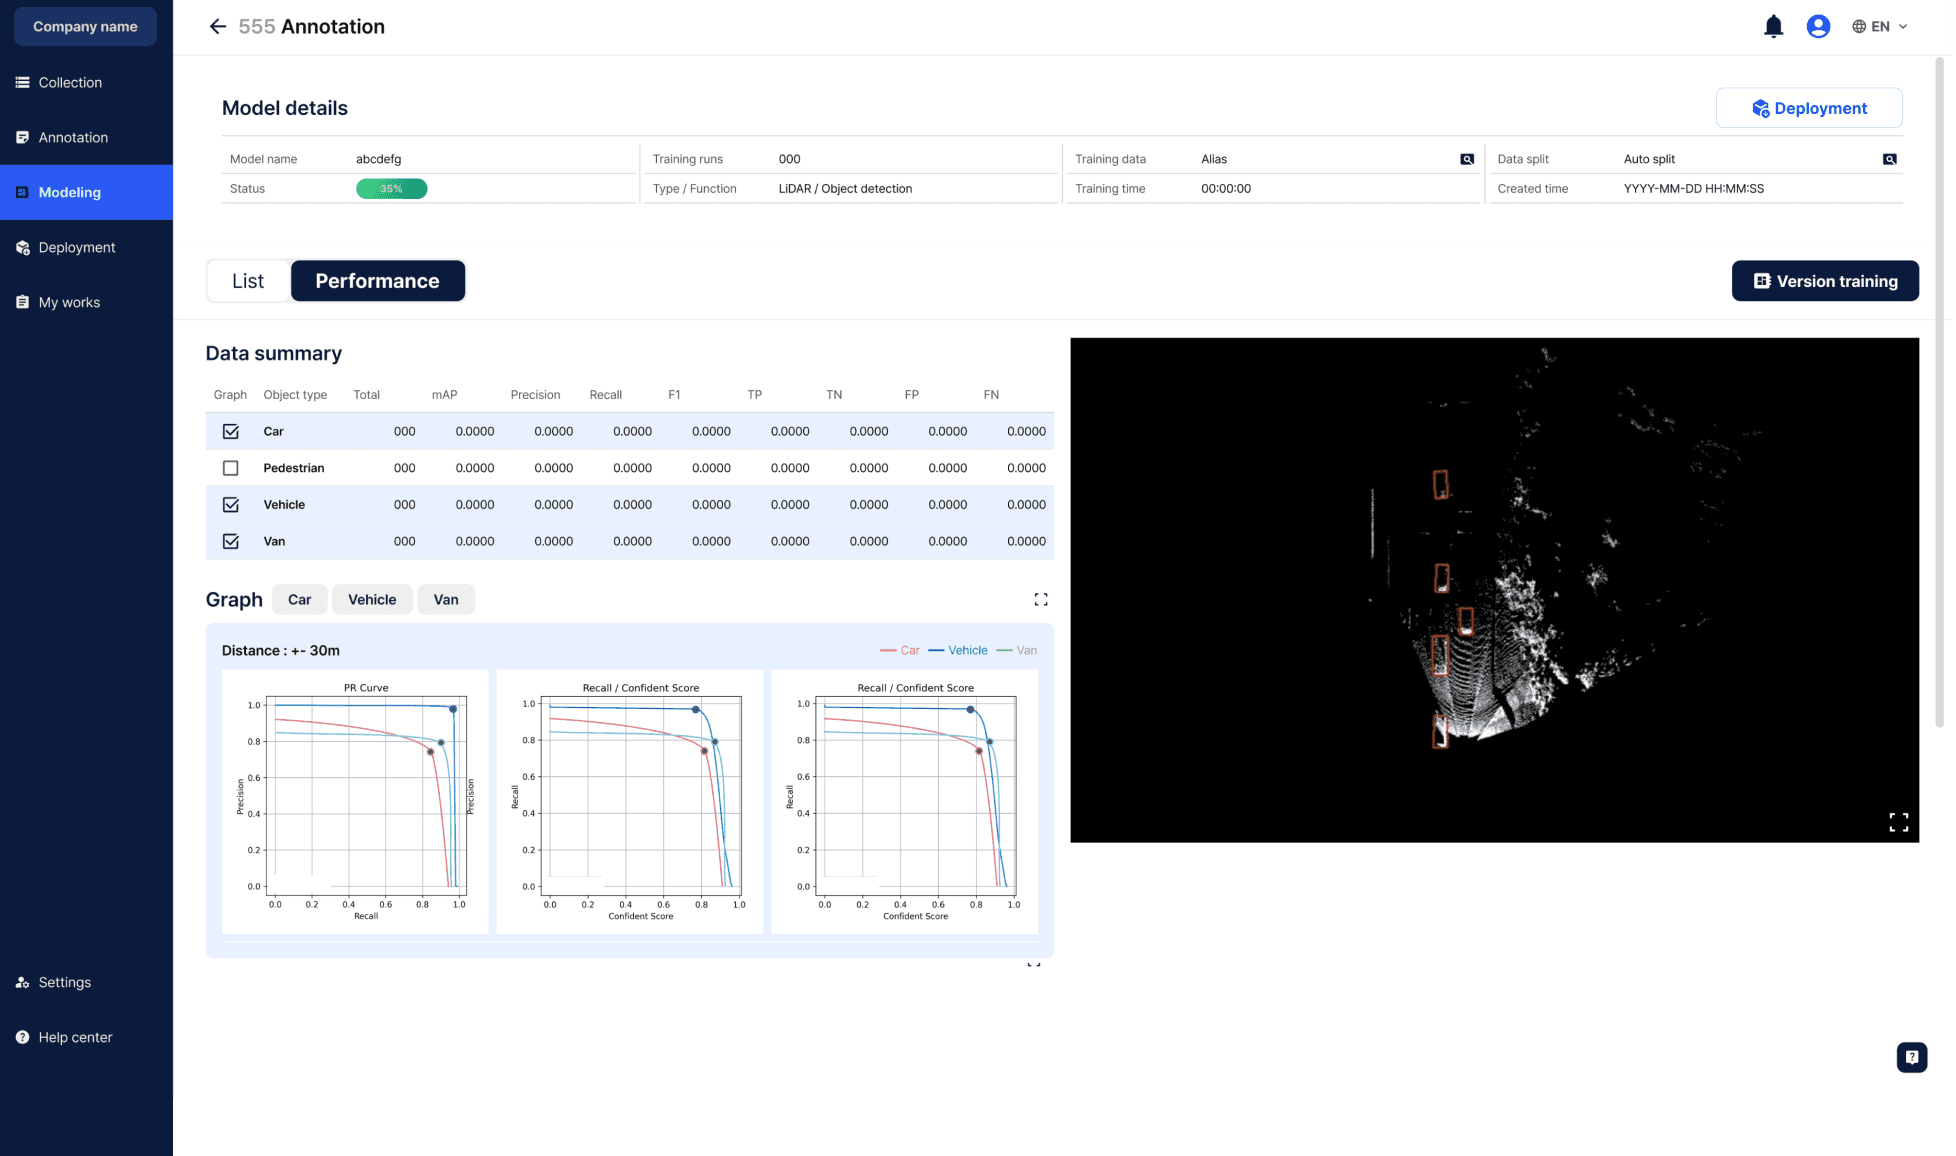Click the 35% status progress bar

[391, 189]
